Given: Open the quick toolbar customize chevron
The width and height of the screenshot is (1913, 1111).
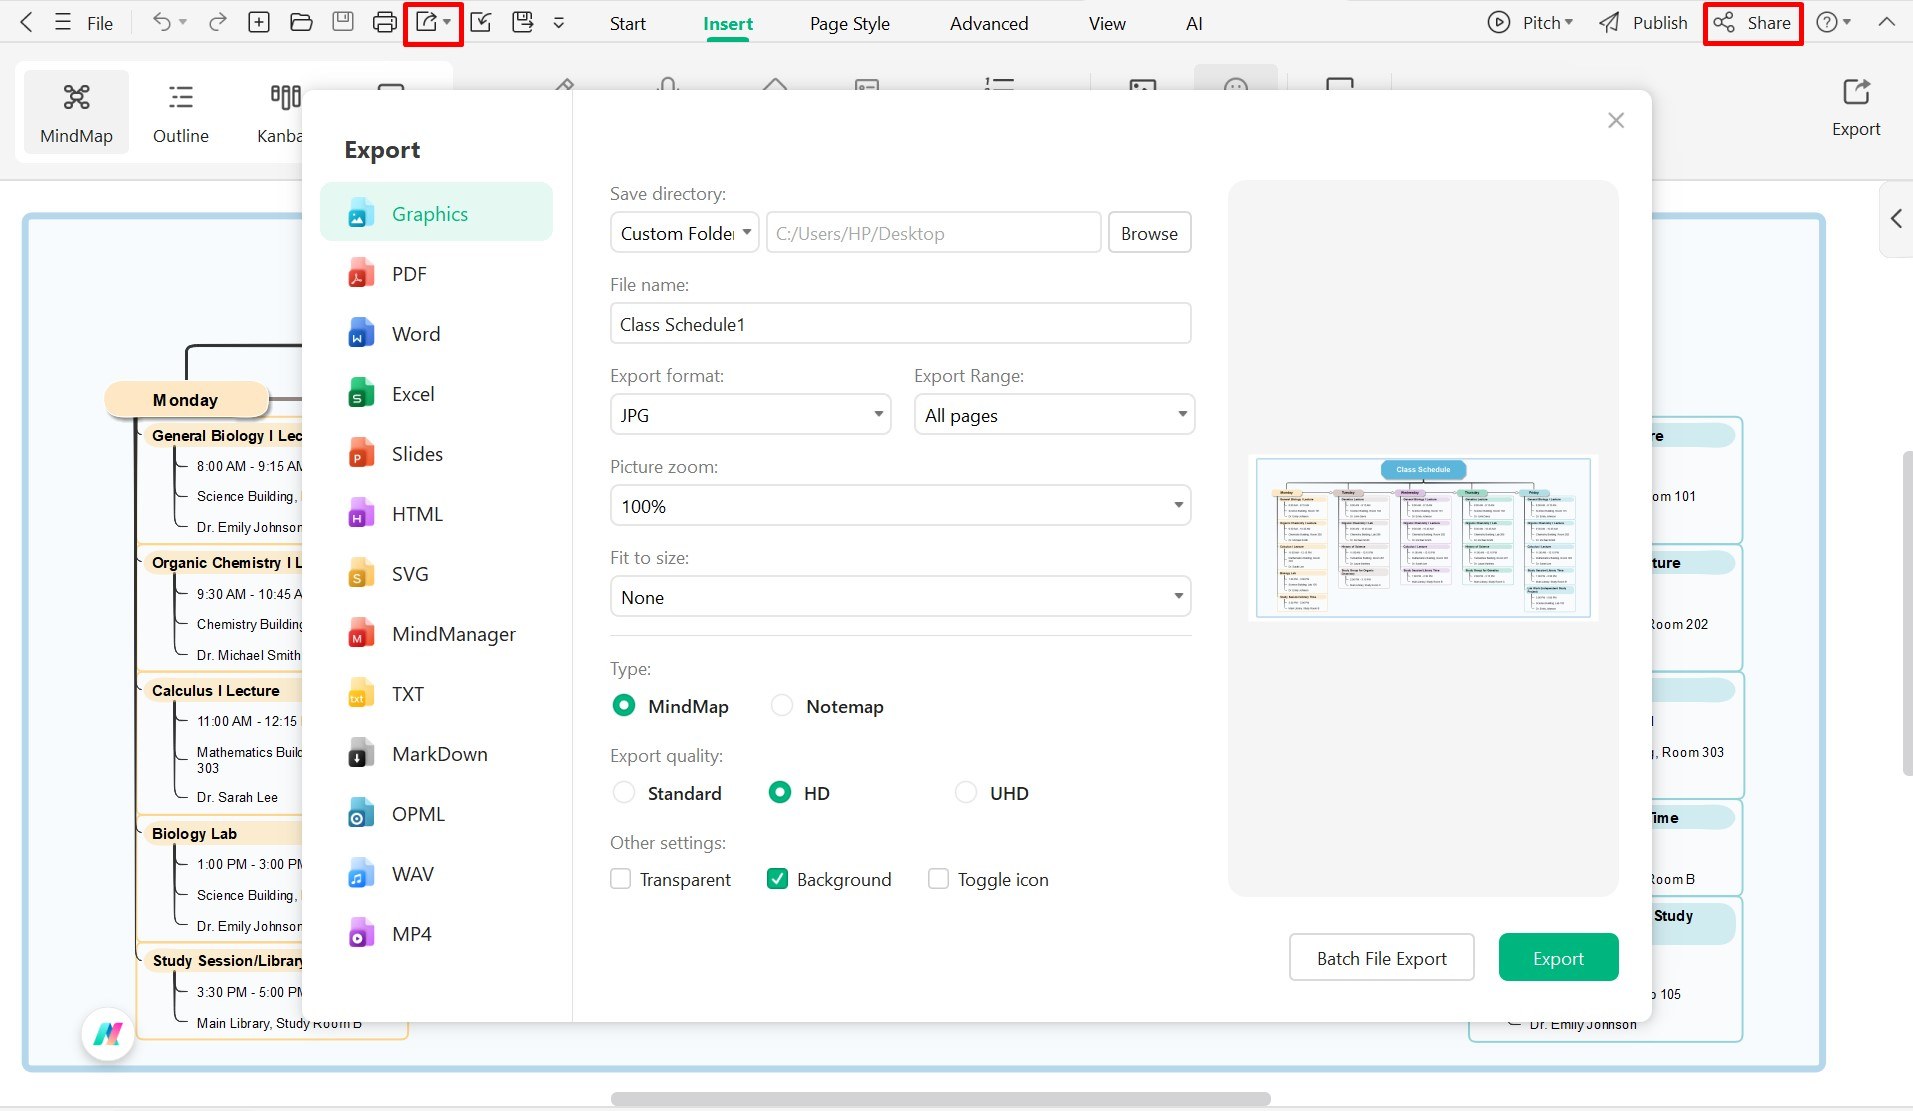Looking at the screenshot, I should 559,23.
